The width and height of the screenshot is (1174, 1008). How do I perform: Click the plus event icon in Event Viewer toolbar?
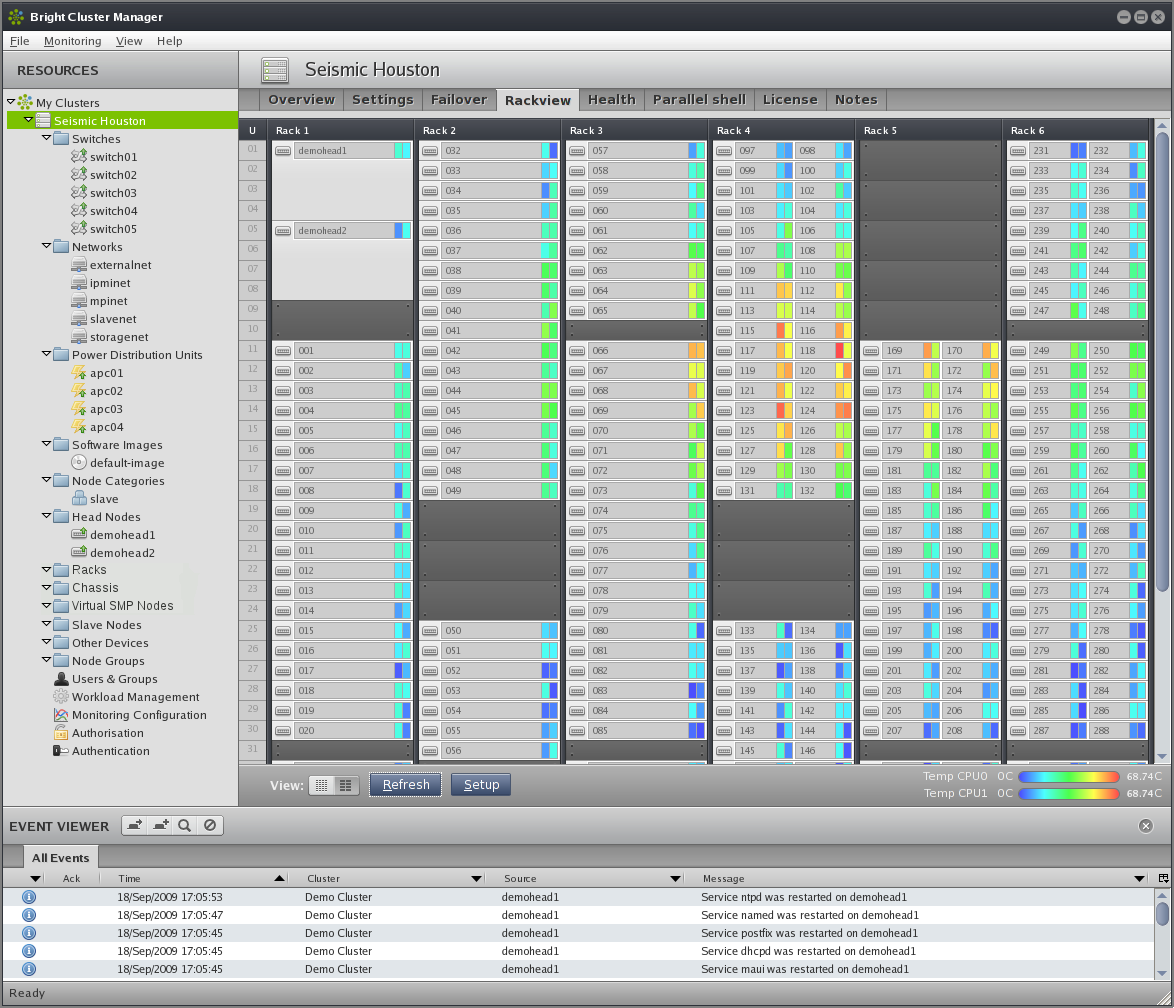[160, 825]
